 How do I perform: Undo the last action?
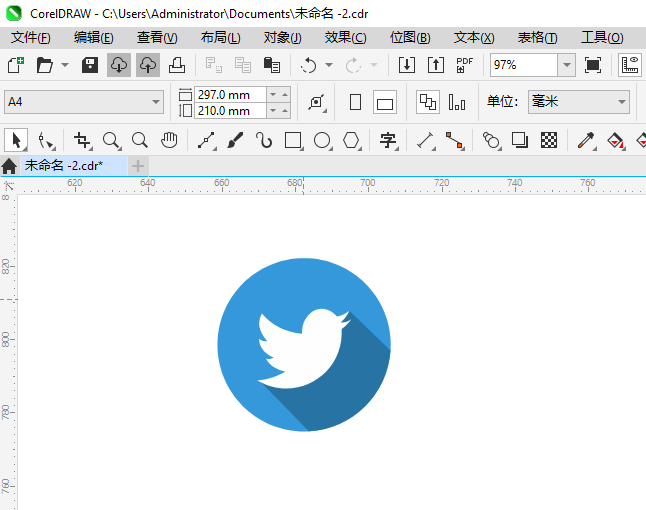309,65
